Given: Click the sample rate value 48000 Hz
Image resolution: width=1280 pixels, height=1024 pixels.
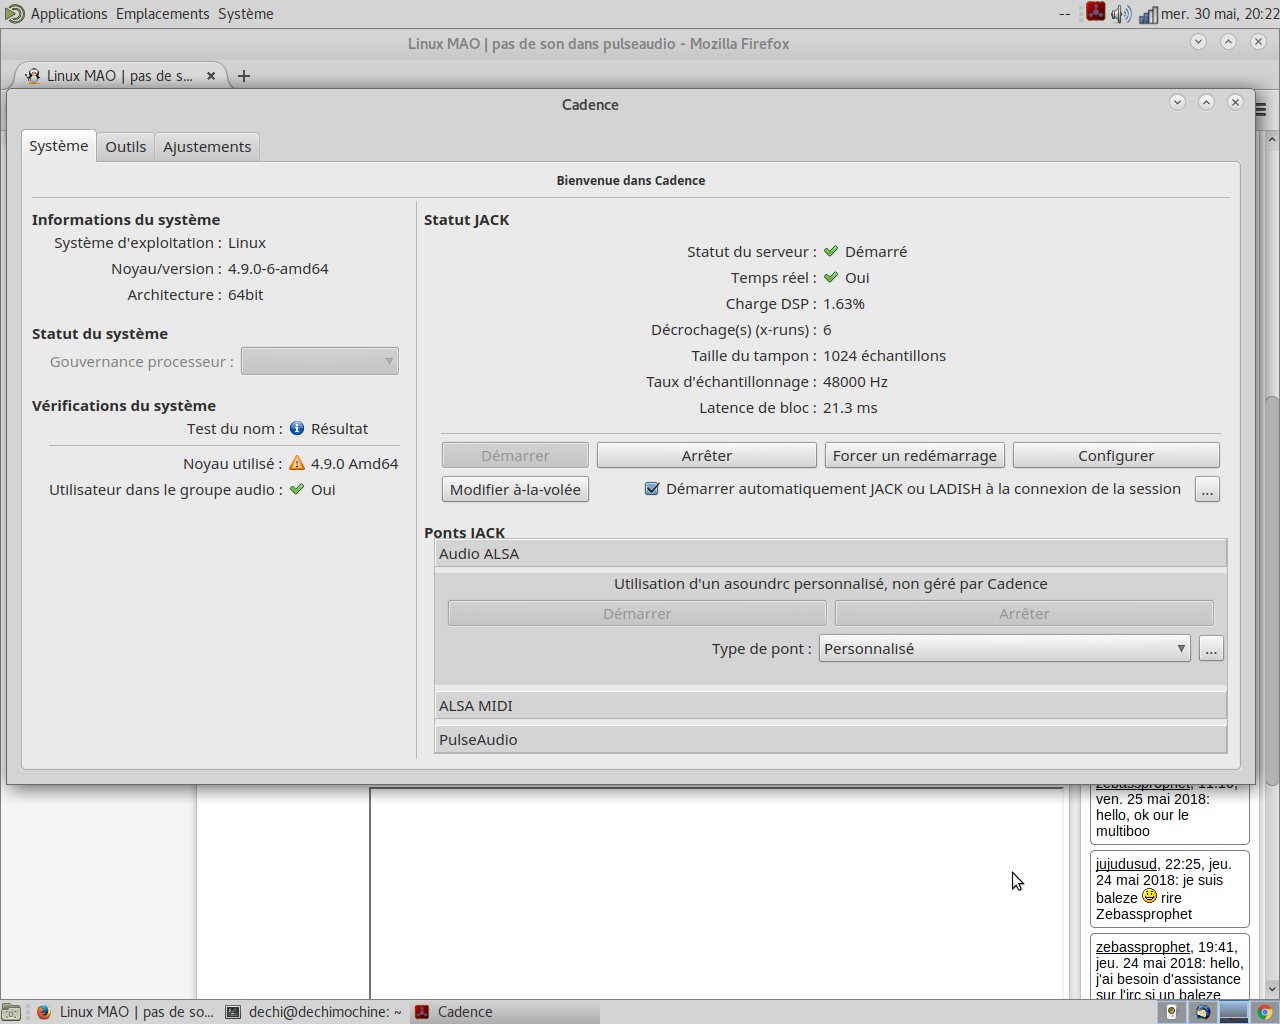Looking at the screenshot, I should pos(855,382).
